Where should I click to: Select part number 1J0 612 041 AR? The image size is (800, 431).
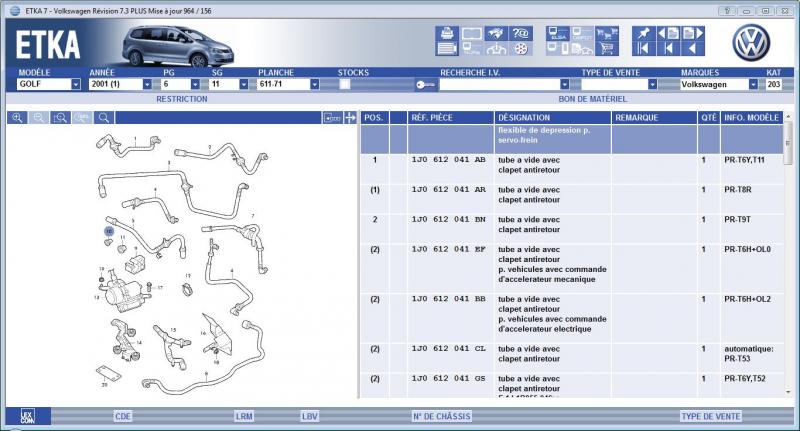click(448, 189)
